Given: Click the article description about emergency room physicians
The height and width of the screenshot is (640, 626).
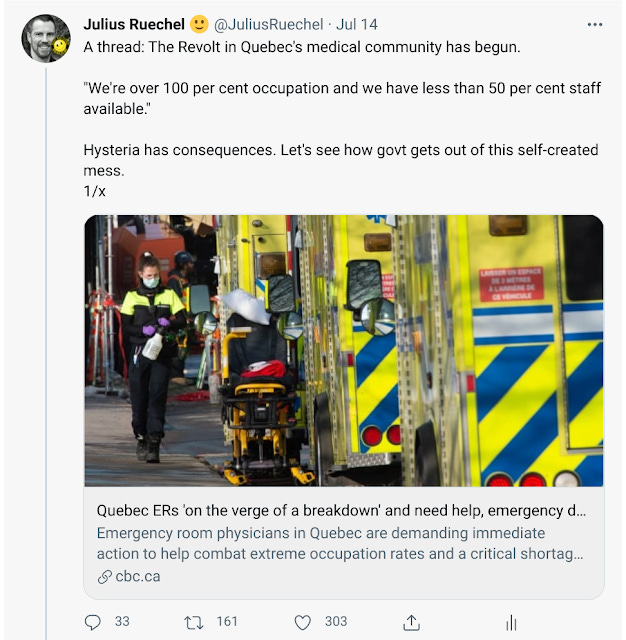Looking at the screenshot, I should 340,543.
